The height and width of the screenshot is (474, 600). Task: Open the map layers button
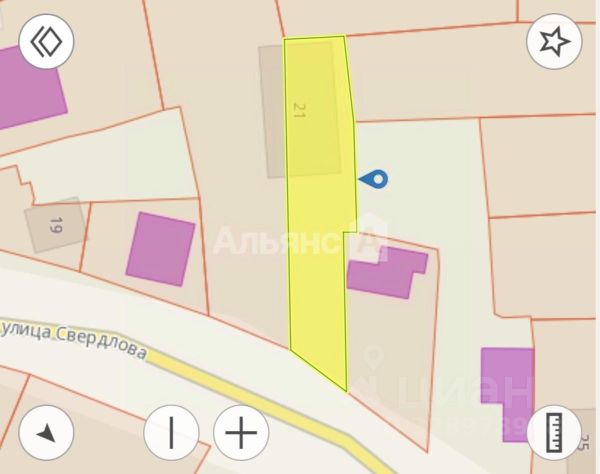46,41
